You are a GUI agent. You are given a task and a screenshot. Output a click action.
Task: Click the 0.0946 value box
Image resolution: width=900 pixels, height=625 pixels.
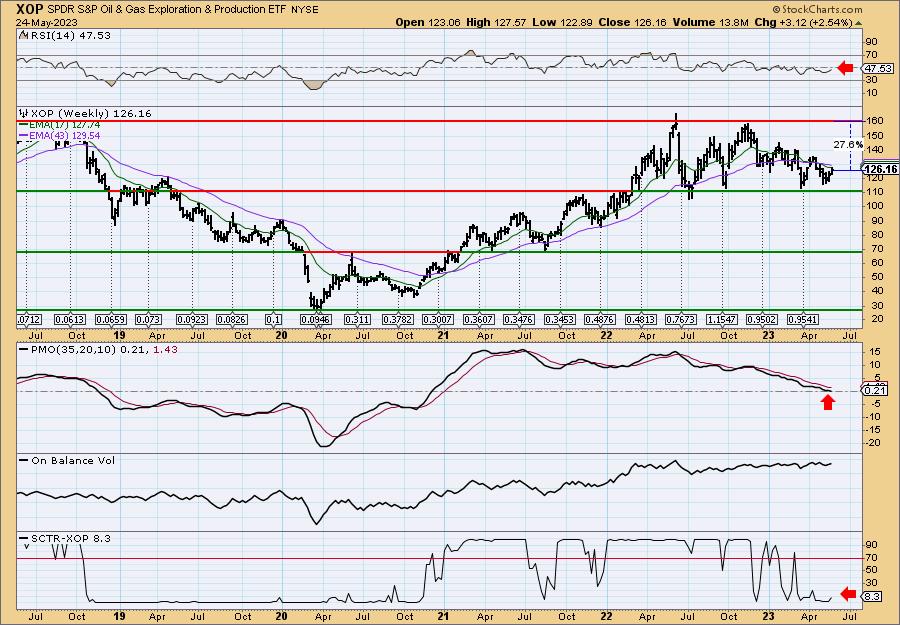point(315,319)
